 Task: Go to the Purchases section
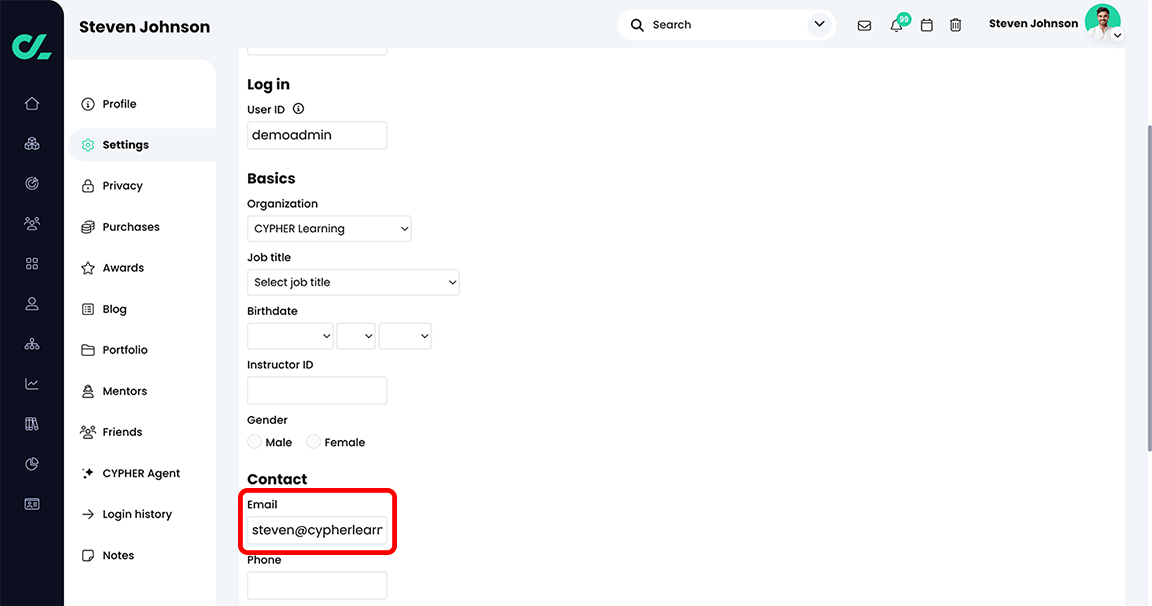[x=131, y=226]
